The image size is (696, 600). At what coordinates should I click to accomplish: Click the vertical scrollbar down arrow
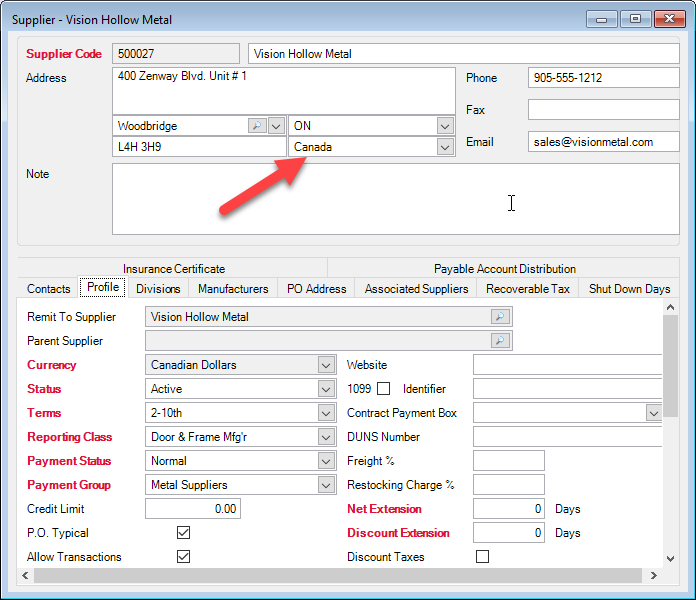(x=670, y=559)
